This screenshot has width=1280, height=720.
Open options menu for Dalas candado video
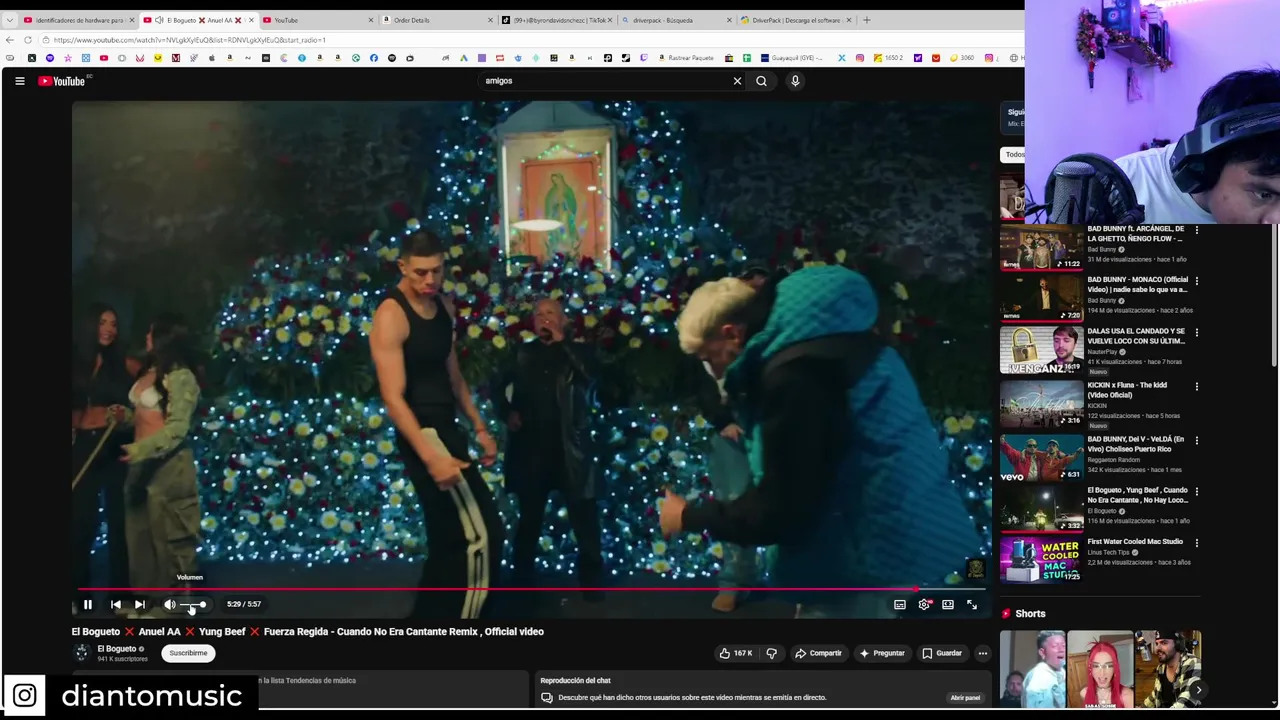tap(1197, 332)
